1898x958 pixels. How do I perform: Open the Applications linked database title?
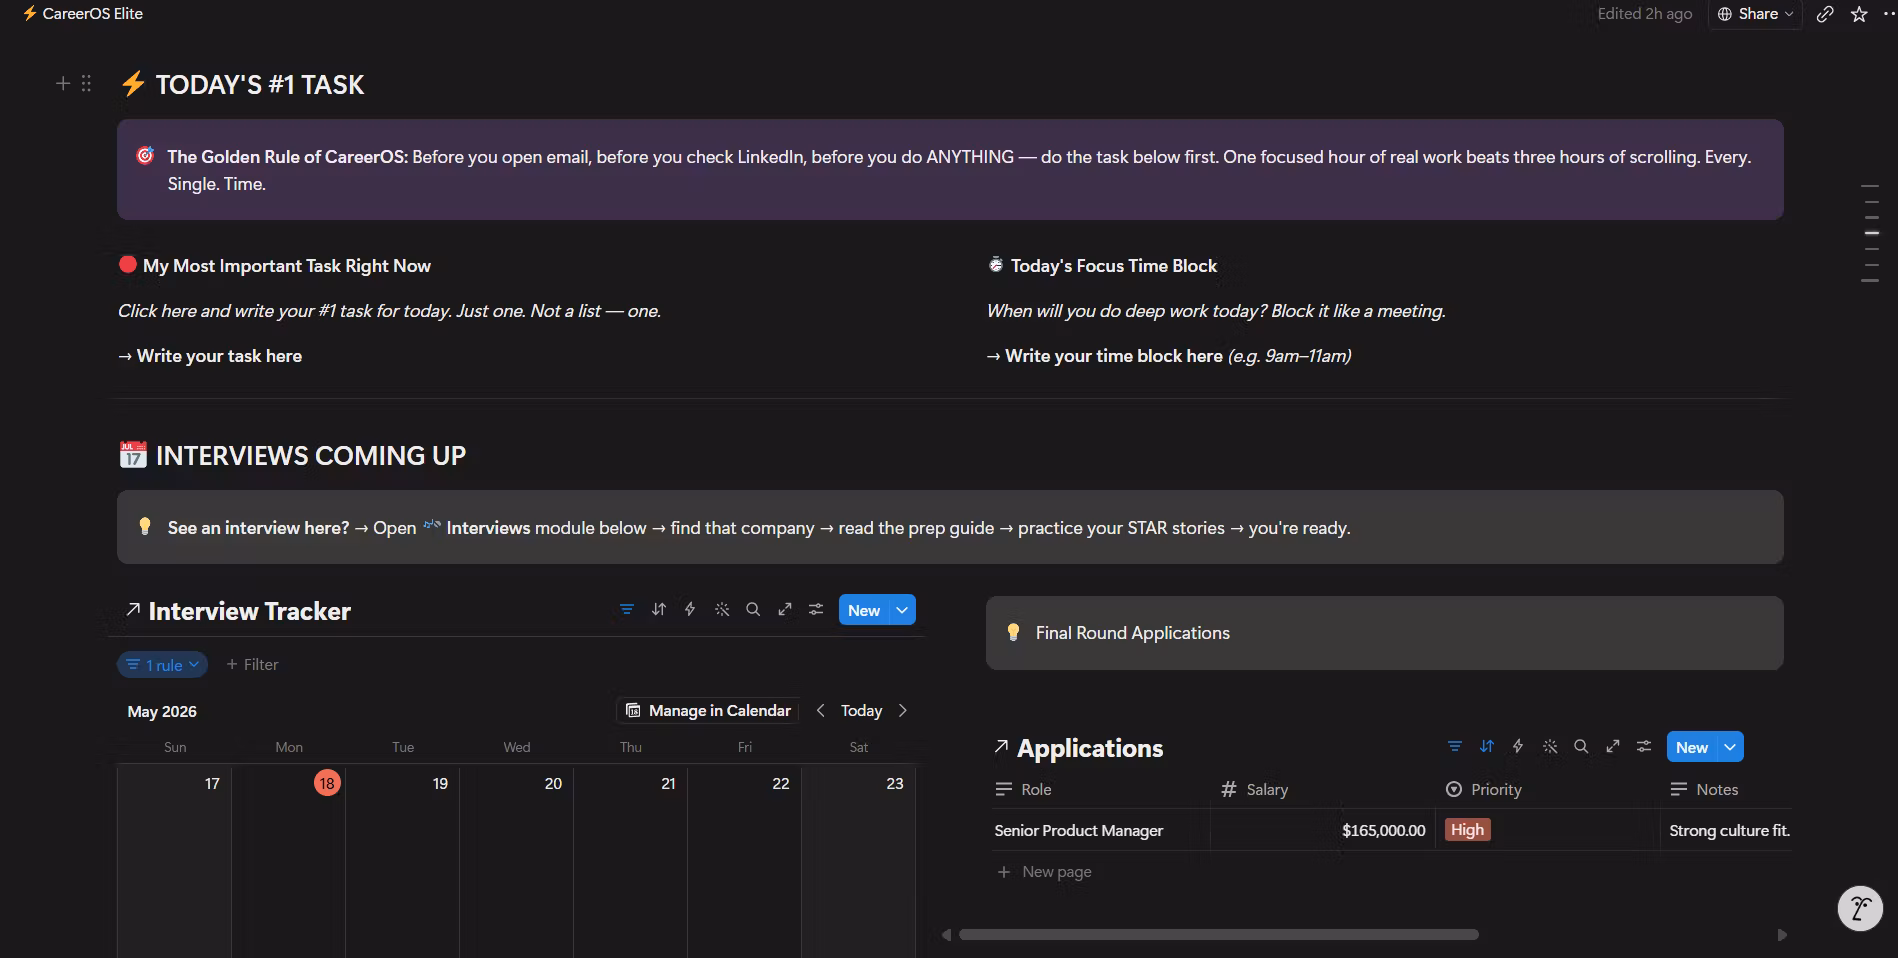(1090, 748)
